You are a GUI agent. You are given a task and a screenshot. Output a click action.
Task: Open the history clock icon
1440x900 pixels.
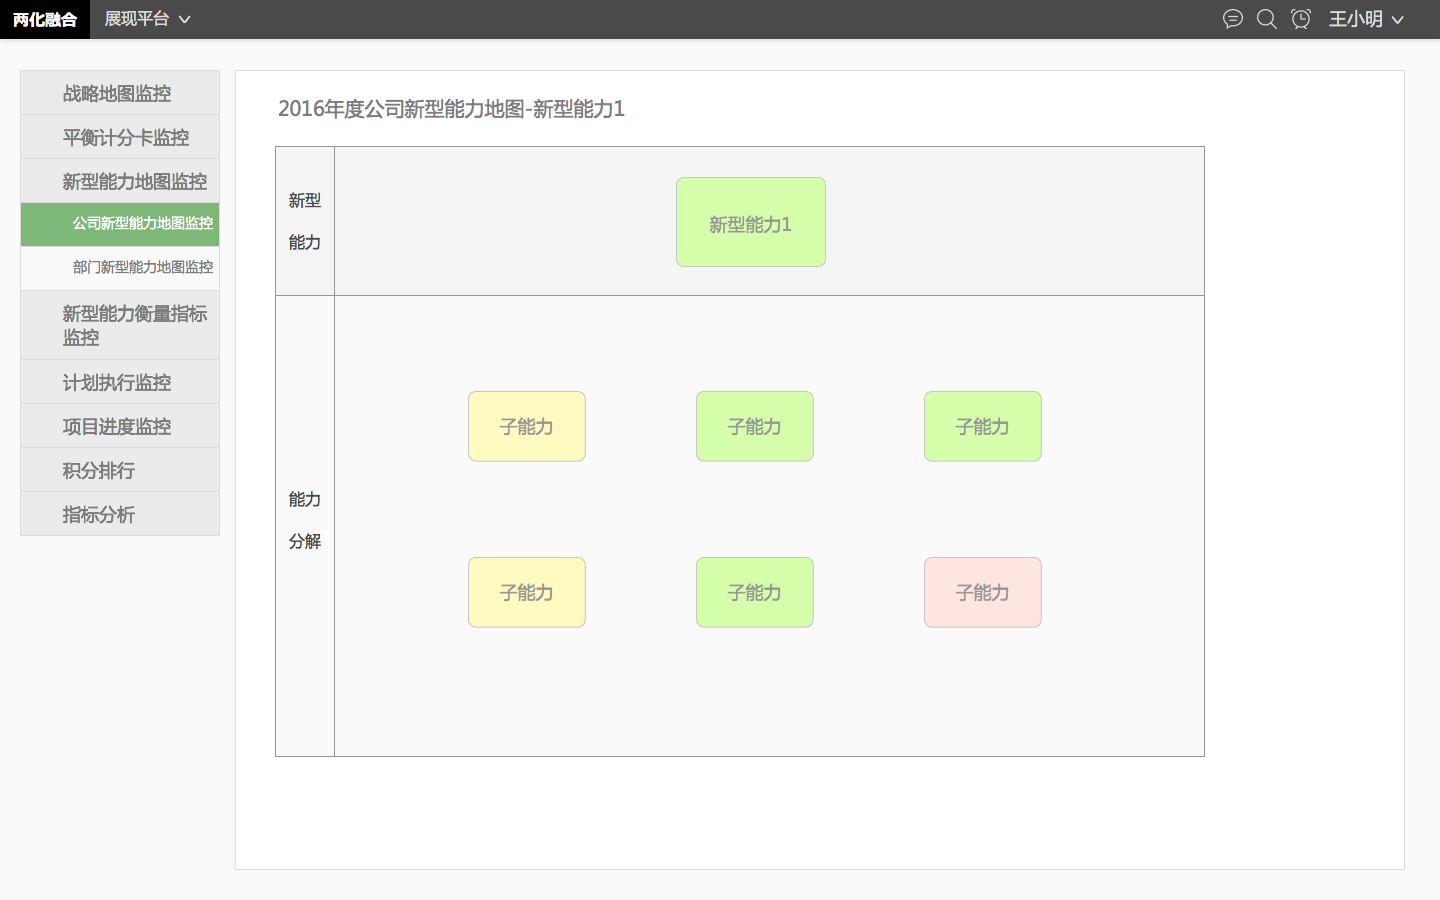coord(1300,19)
